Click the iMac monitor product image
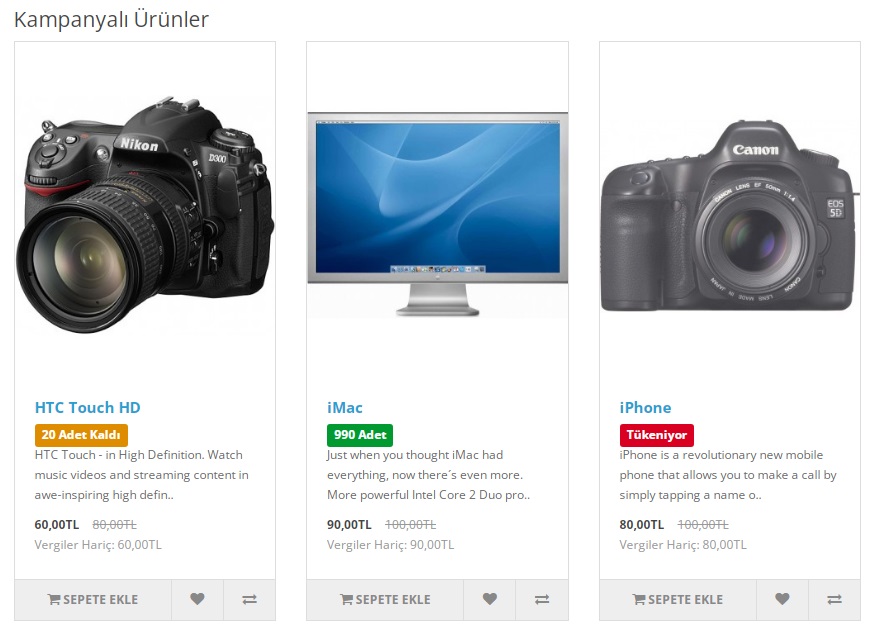Viewport: 888px width, 636px height. [437, 214]
